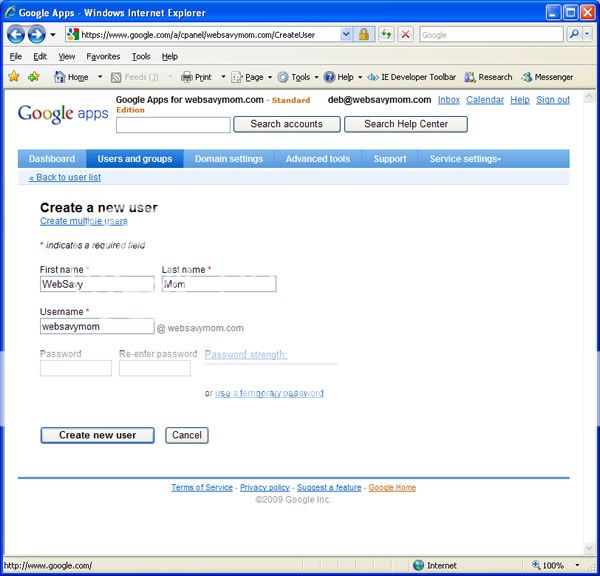Viewport: 600px width, 576px height.
Task: Click the Help link in page header
Action: click(x=520, y=100)
